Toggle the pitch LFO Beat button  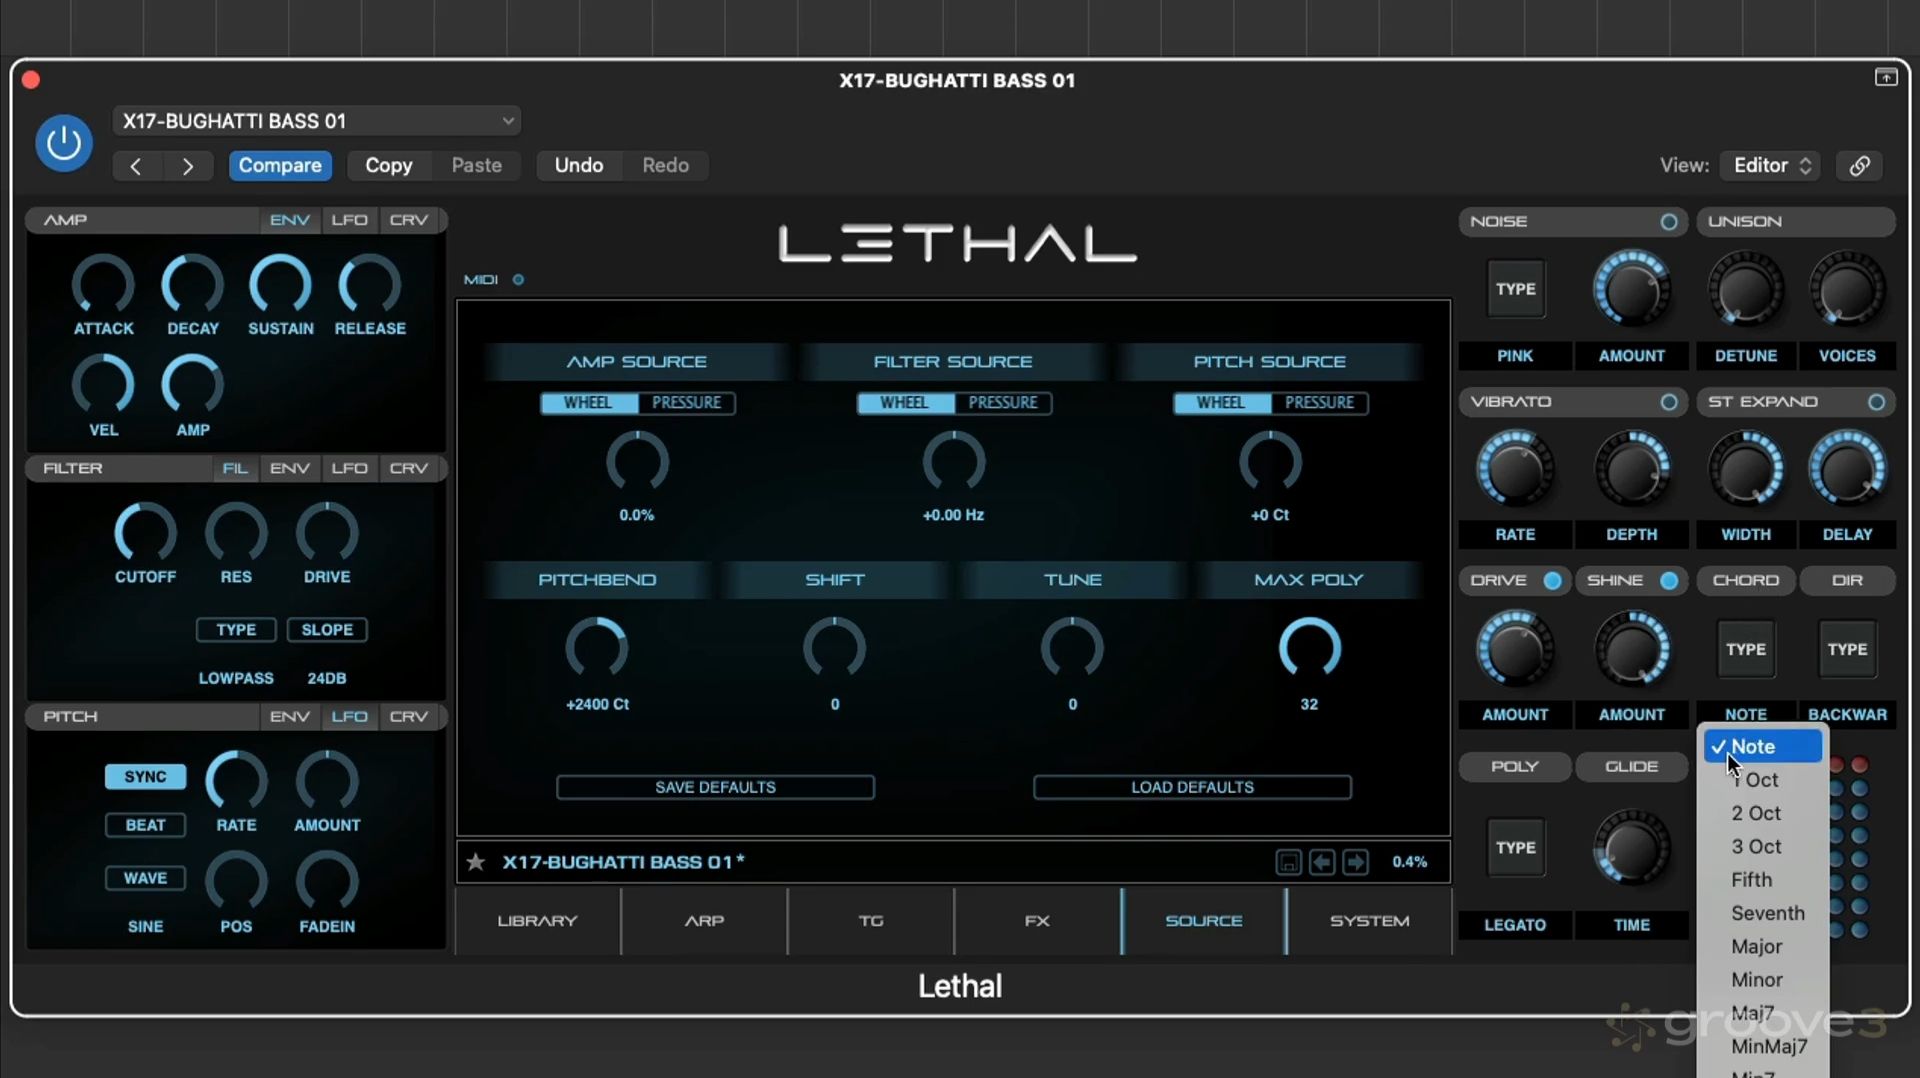[x=145, y=825]
